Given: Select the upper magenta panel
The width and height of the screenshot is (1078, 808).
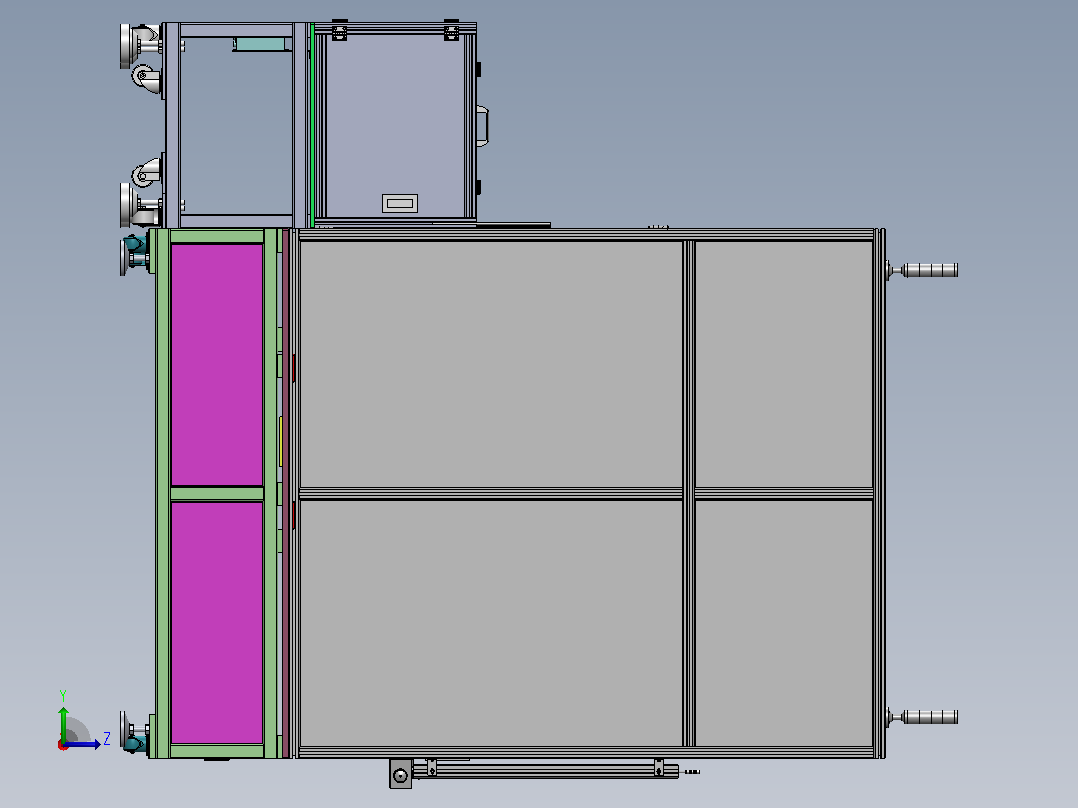Looking at the screenshot, I should 217,365.
